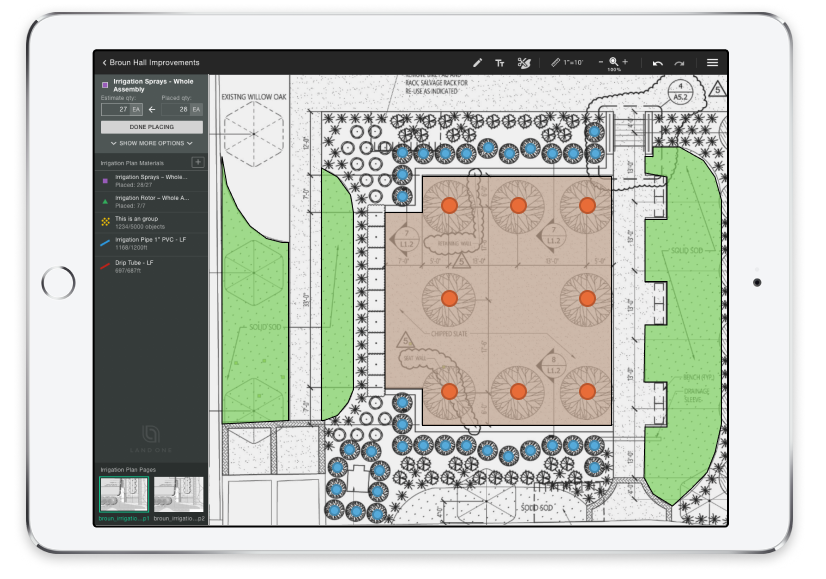Click the purple swatch in sprays list row

pyautogui.click(x=105, y=181)
